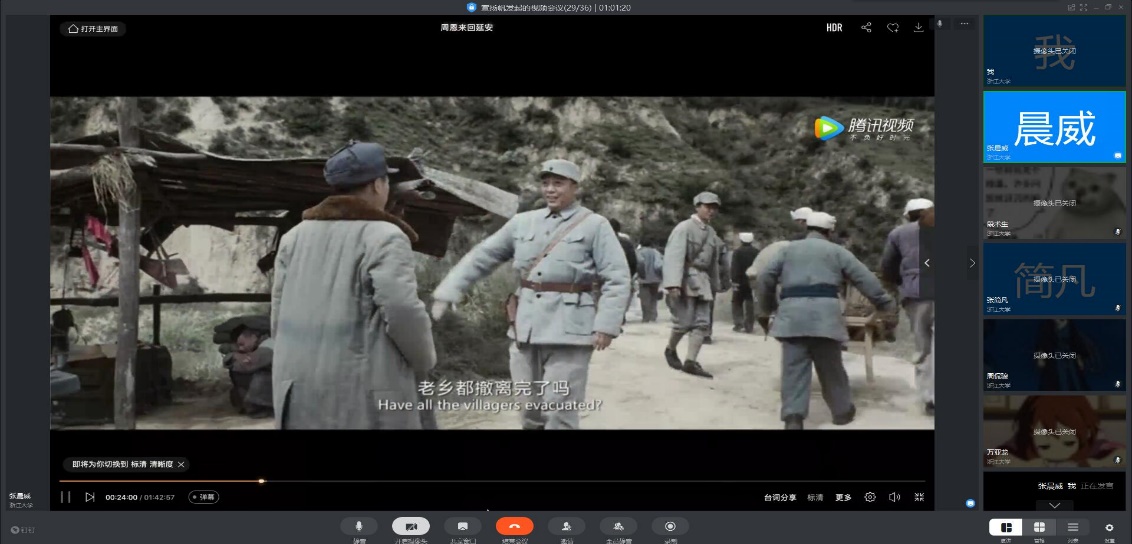Leave meeting with red hang-up button

tap(515, 526)
